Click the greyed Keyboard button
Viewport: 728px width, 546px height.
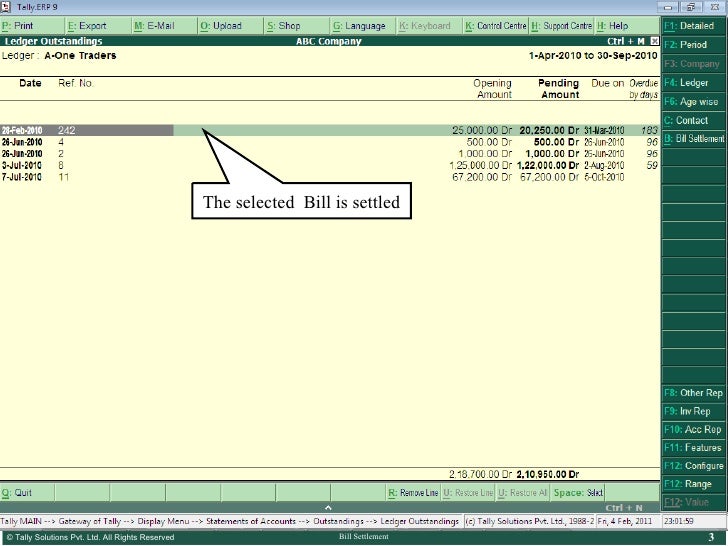pyautogui.click(x=429, y=26)
